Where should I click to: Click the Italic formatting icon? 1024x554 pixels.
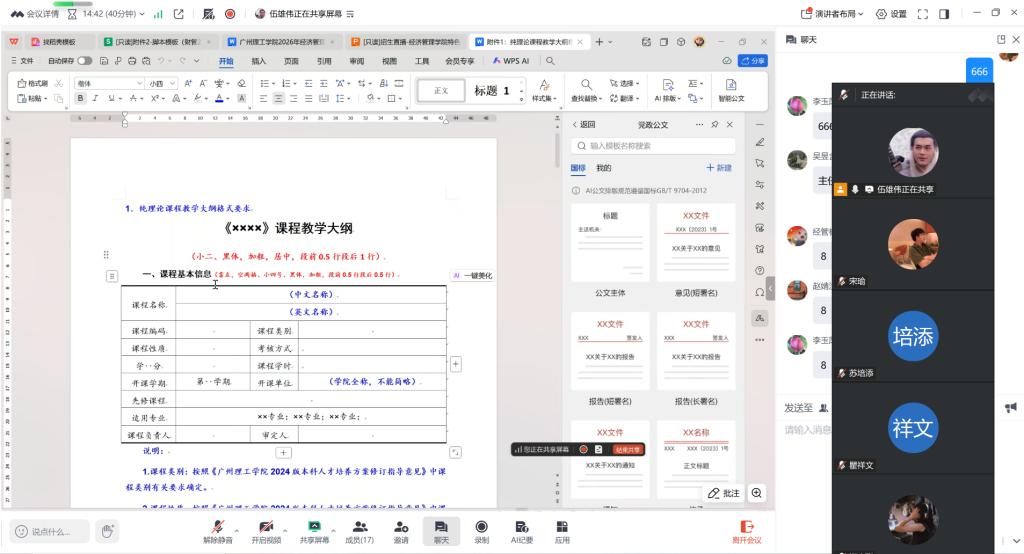point(96,99)
